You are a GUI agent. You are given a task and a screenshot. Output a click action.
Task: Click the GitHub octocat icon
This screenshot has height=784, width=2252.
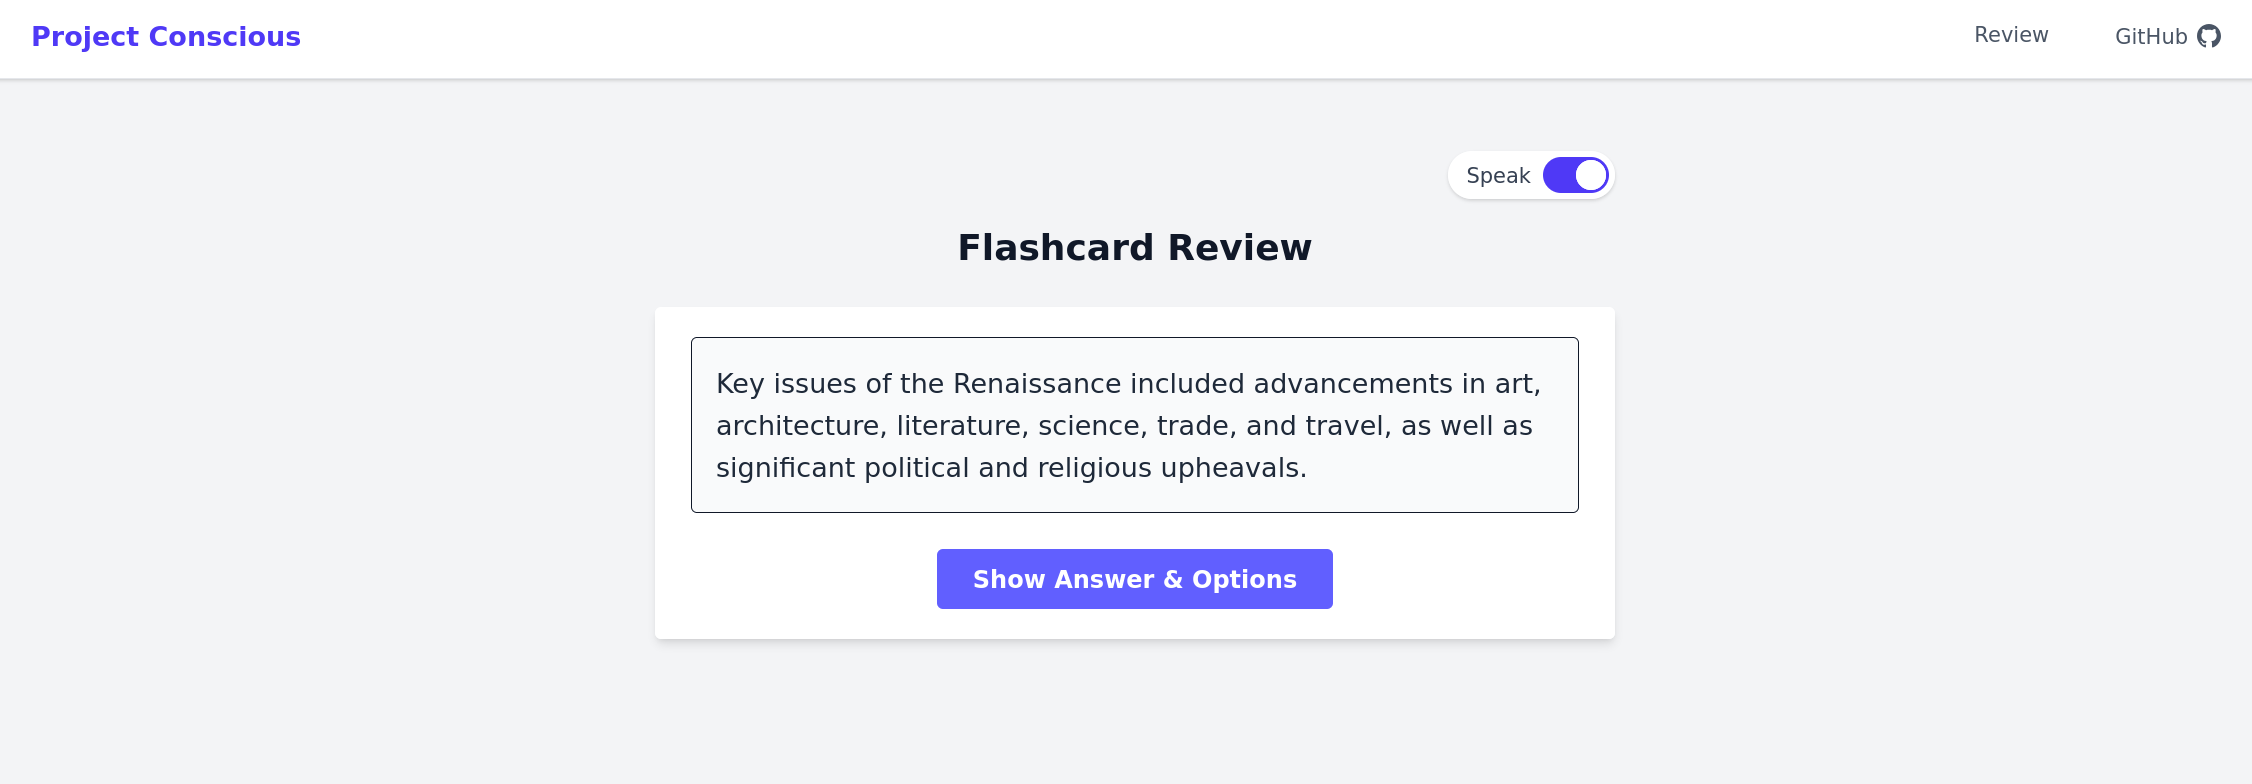[x=2209, y=36]
